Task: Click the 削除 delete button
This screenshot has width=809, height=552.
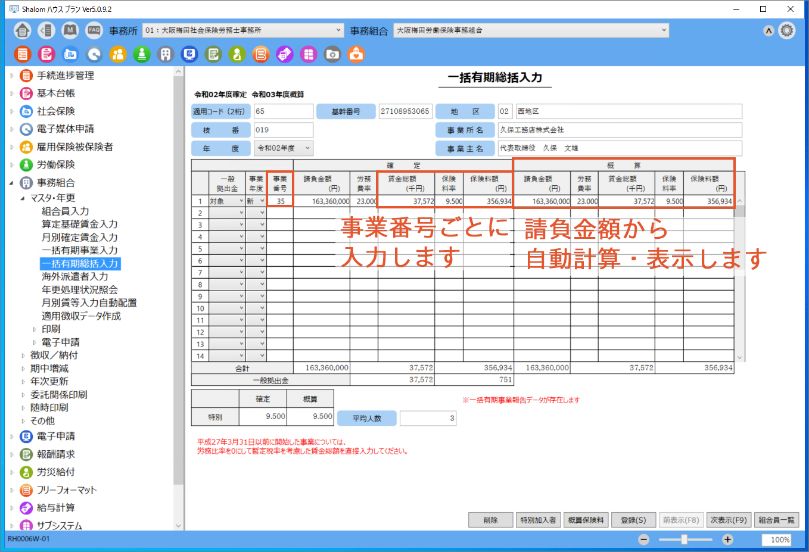Action: coord(491,520)
